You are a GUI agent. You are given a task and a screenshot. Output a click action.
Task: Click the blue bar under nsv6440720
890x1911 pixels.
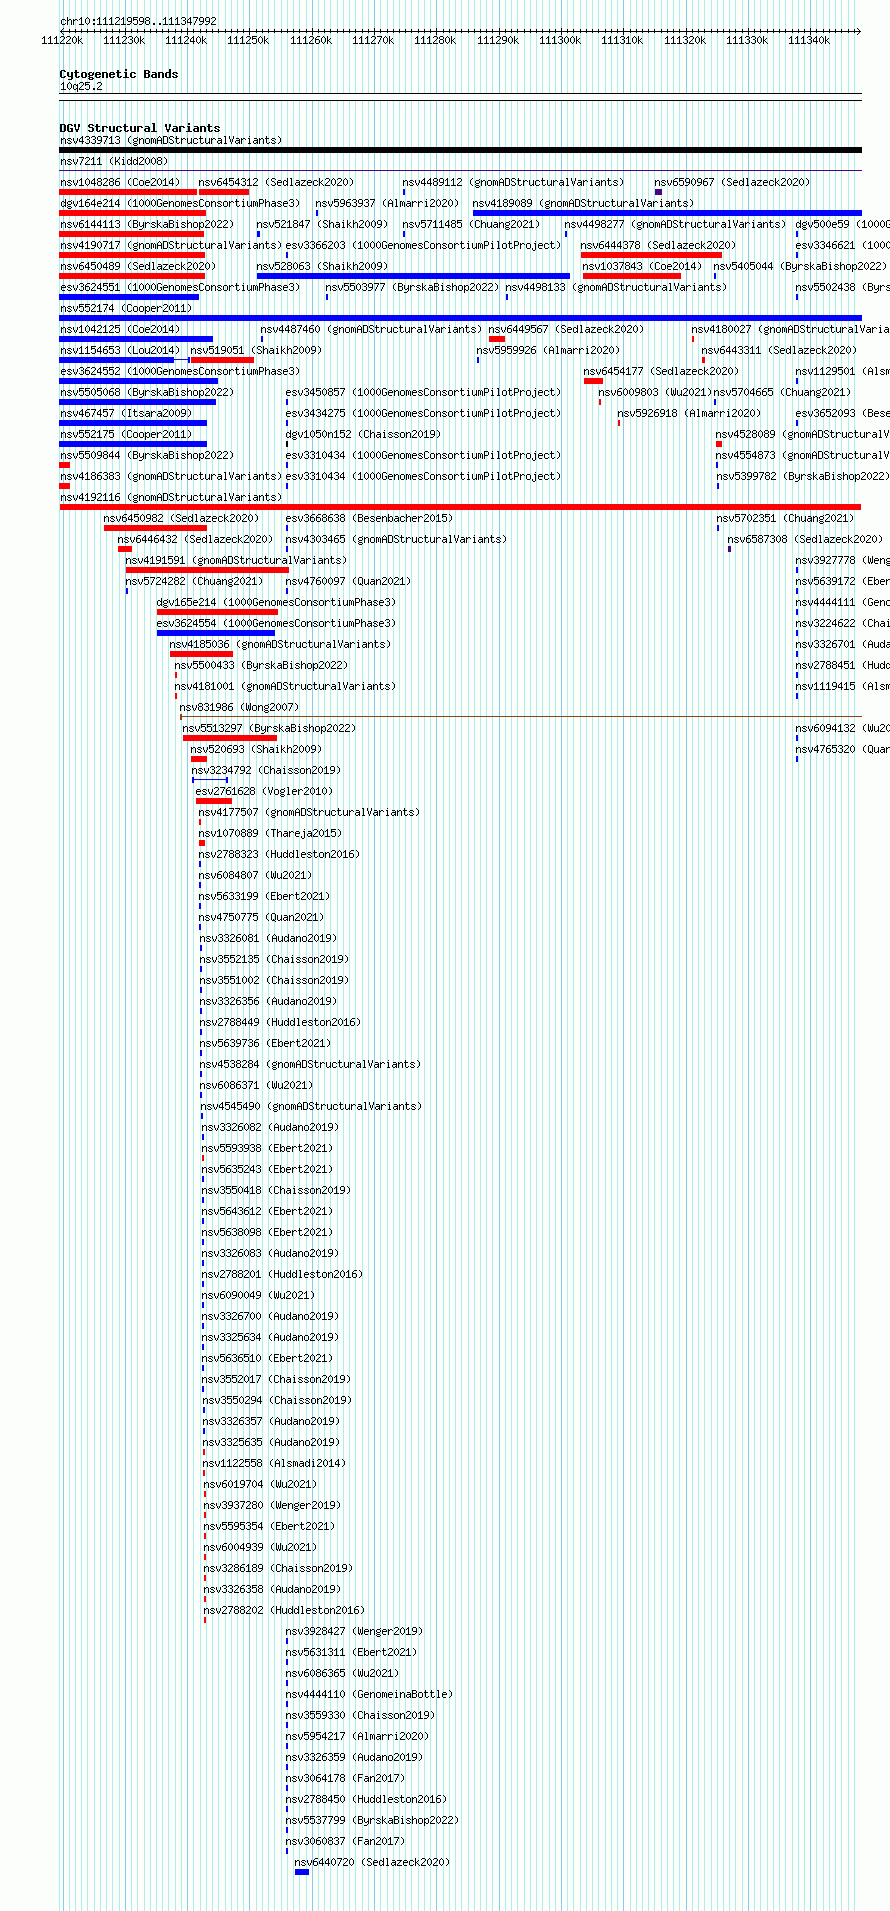pyautogui.click(x=302, y=1872)
